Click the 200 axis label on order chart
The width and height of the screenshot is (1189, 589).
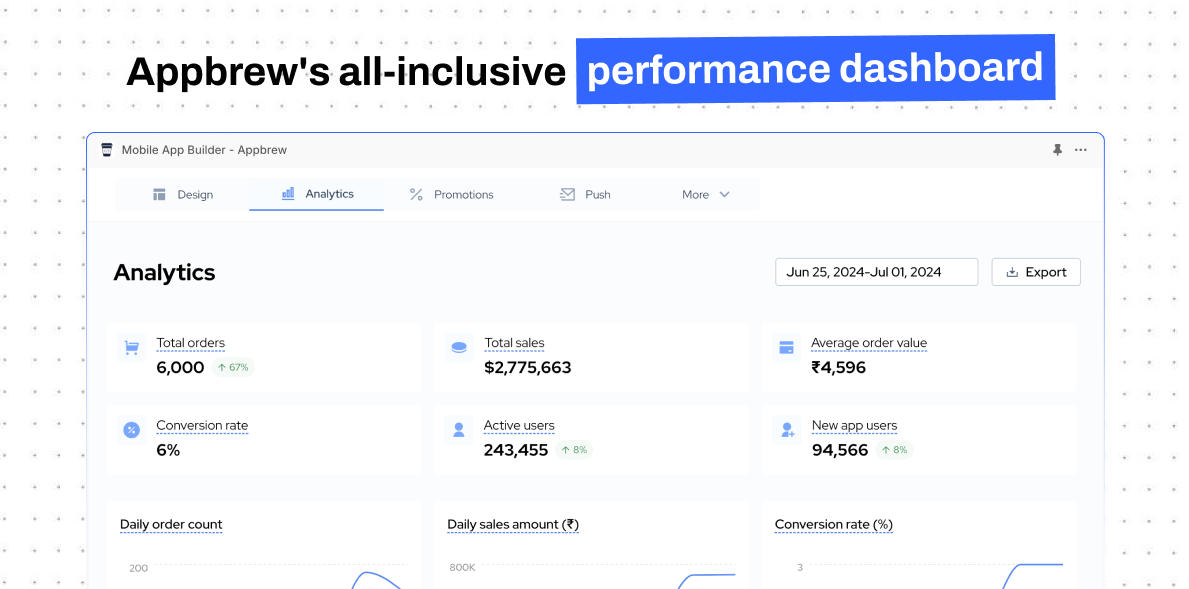click(x=139, y=568)
